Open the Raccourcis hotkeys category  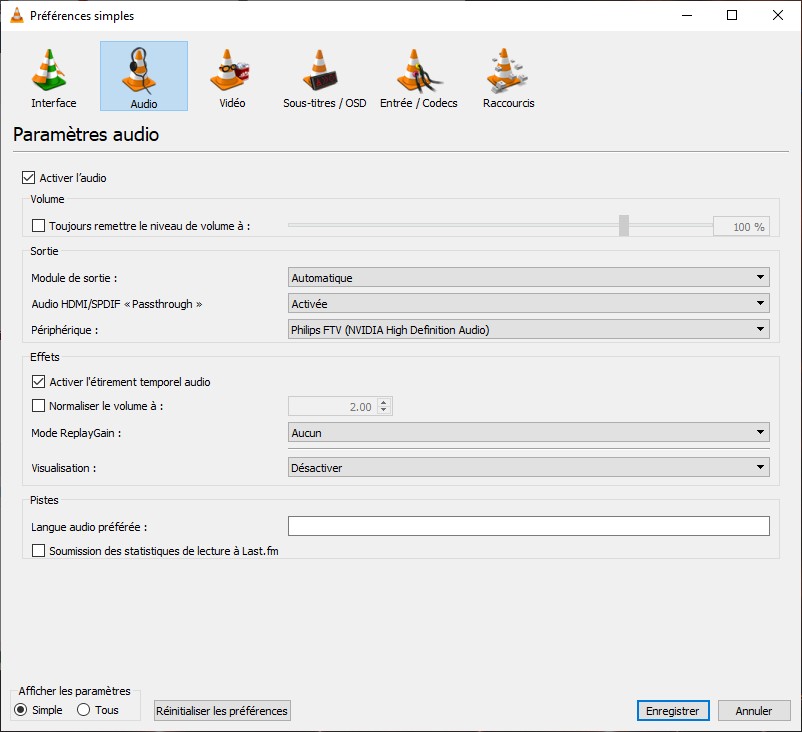point(508,77)
